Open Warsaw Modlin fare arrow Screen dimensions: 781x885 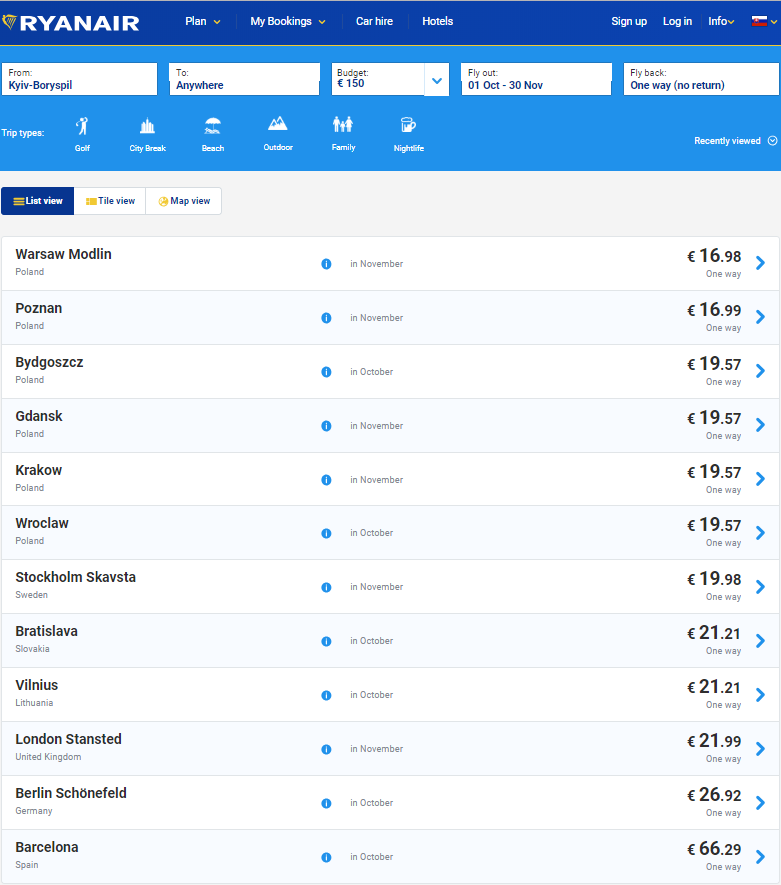(761, 263)
